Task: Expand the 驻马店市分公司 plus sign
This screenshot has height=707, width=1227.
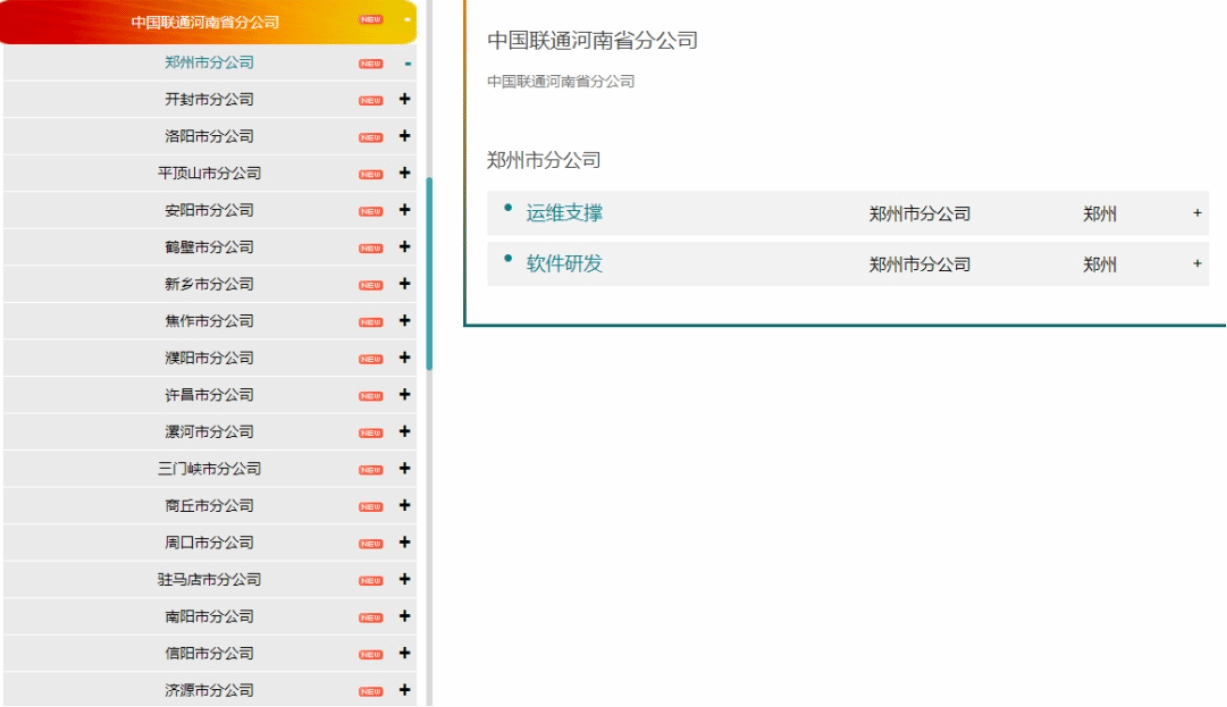Action: pyautogui.click(x=405, y=580)
